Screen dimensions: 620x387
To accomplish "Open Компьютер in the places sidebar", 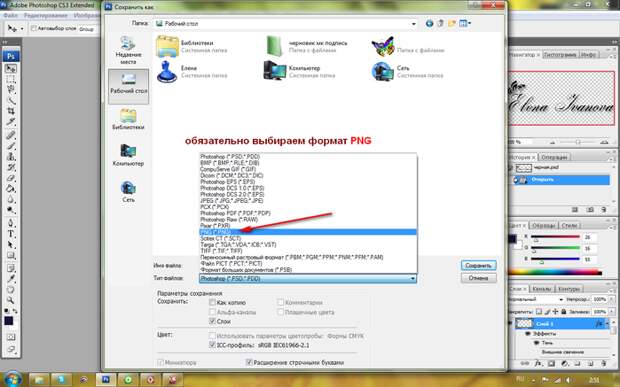I will [128, 155].
